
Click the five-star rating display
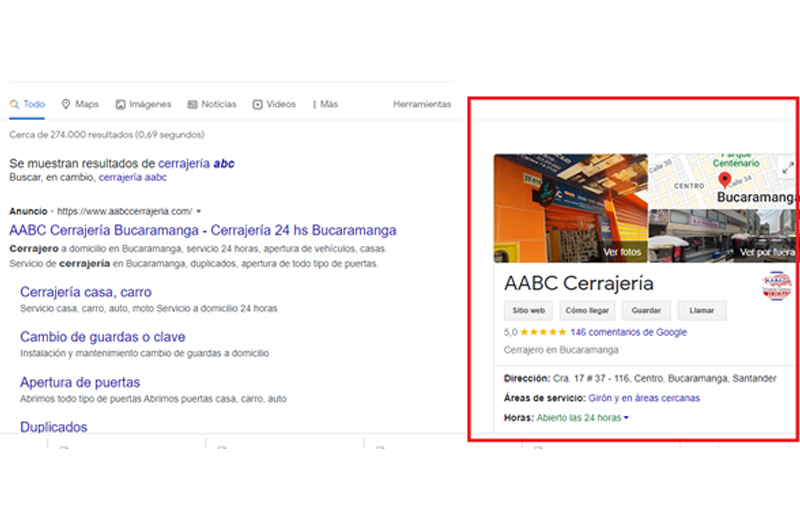543,332
